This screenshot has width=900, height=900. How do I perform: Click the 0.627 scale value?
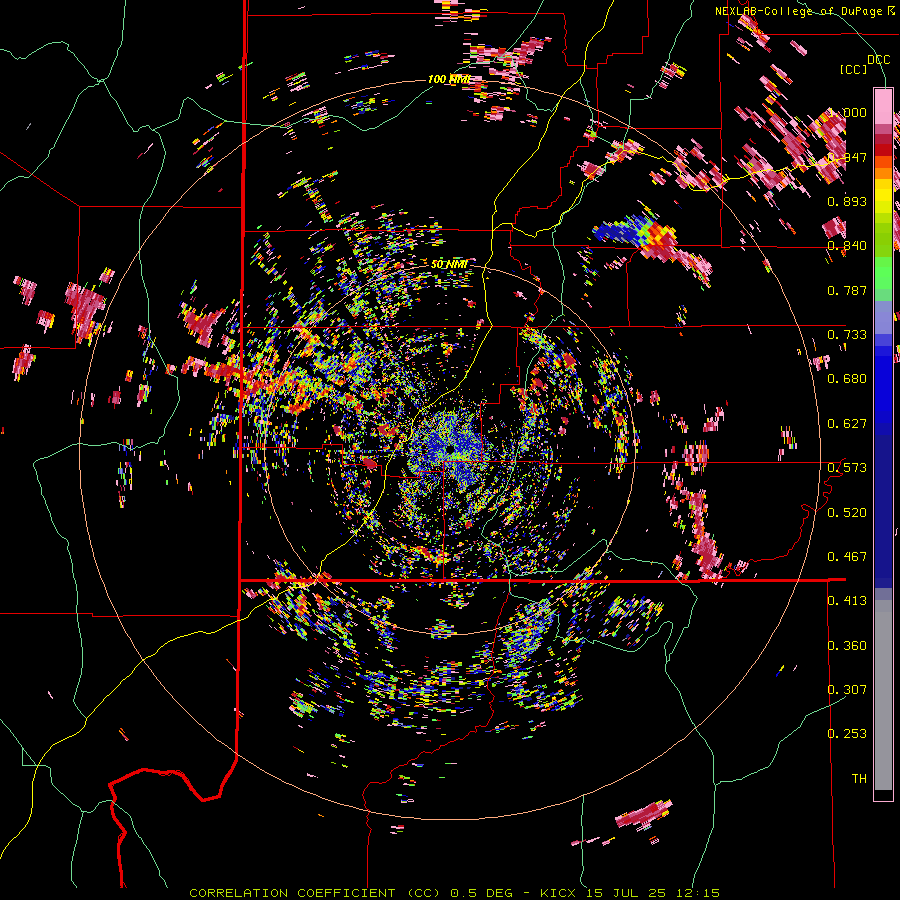tap(847, 424)
